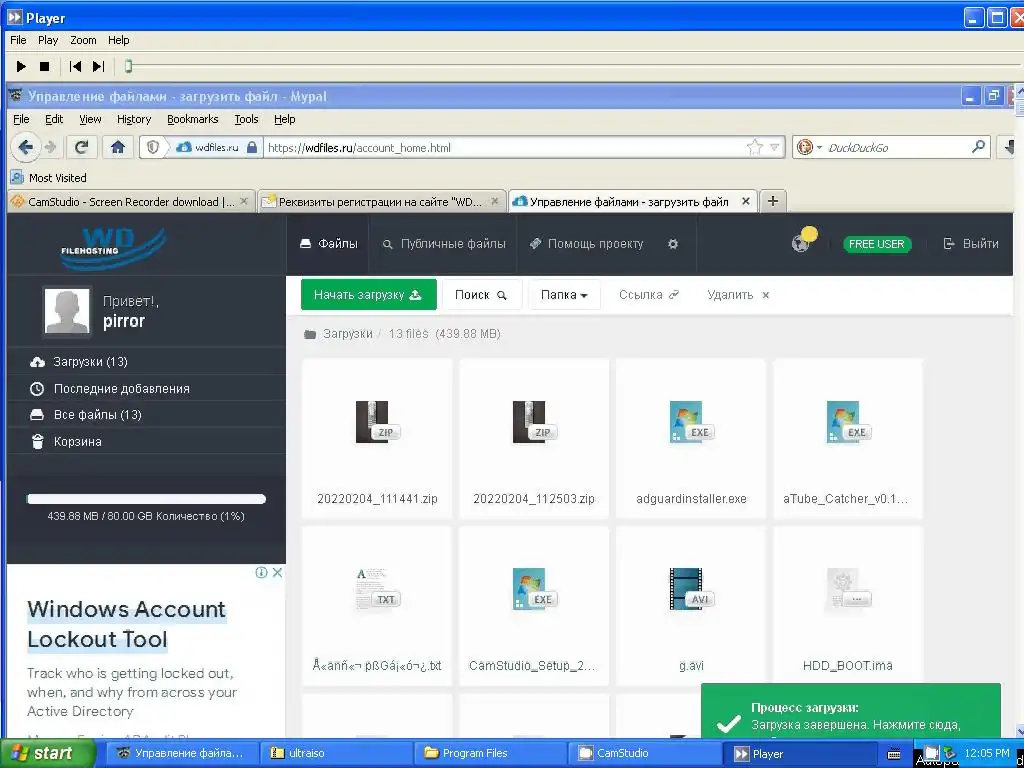Switch to ultraiso in the taskbar
Screen dimensions: 1024x768
coord(338,754)
